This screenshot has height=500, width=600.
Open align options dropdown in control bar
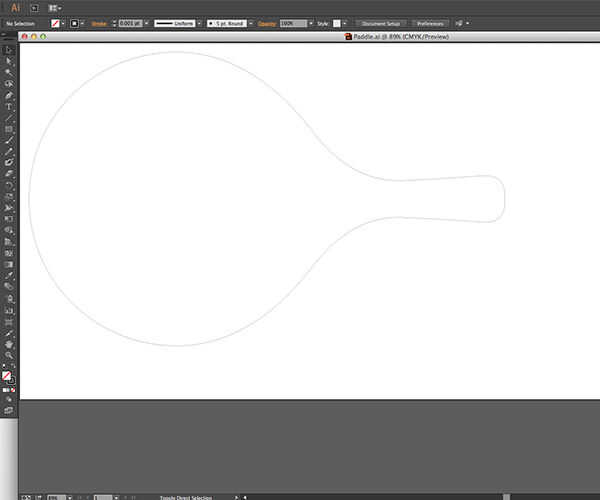[468, 23]
